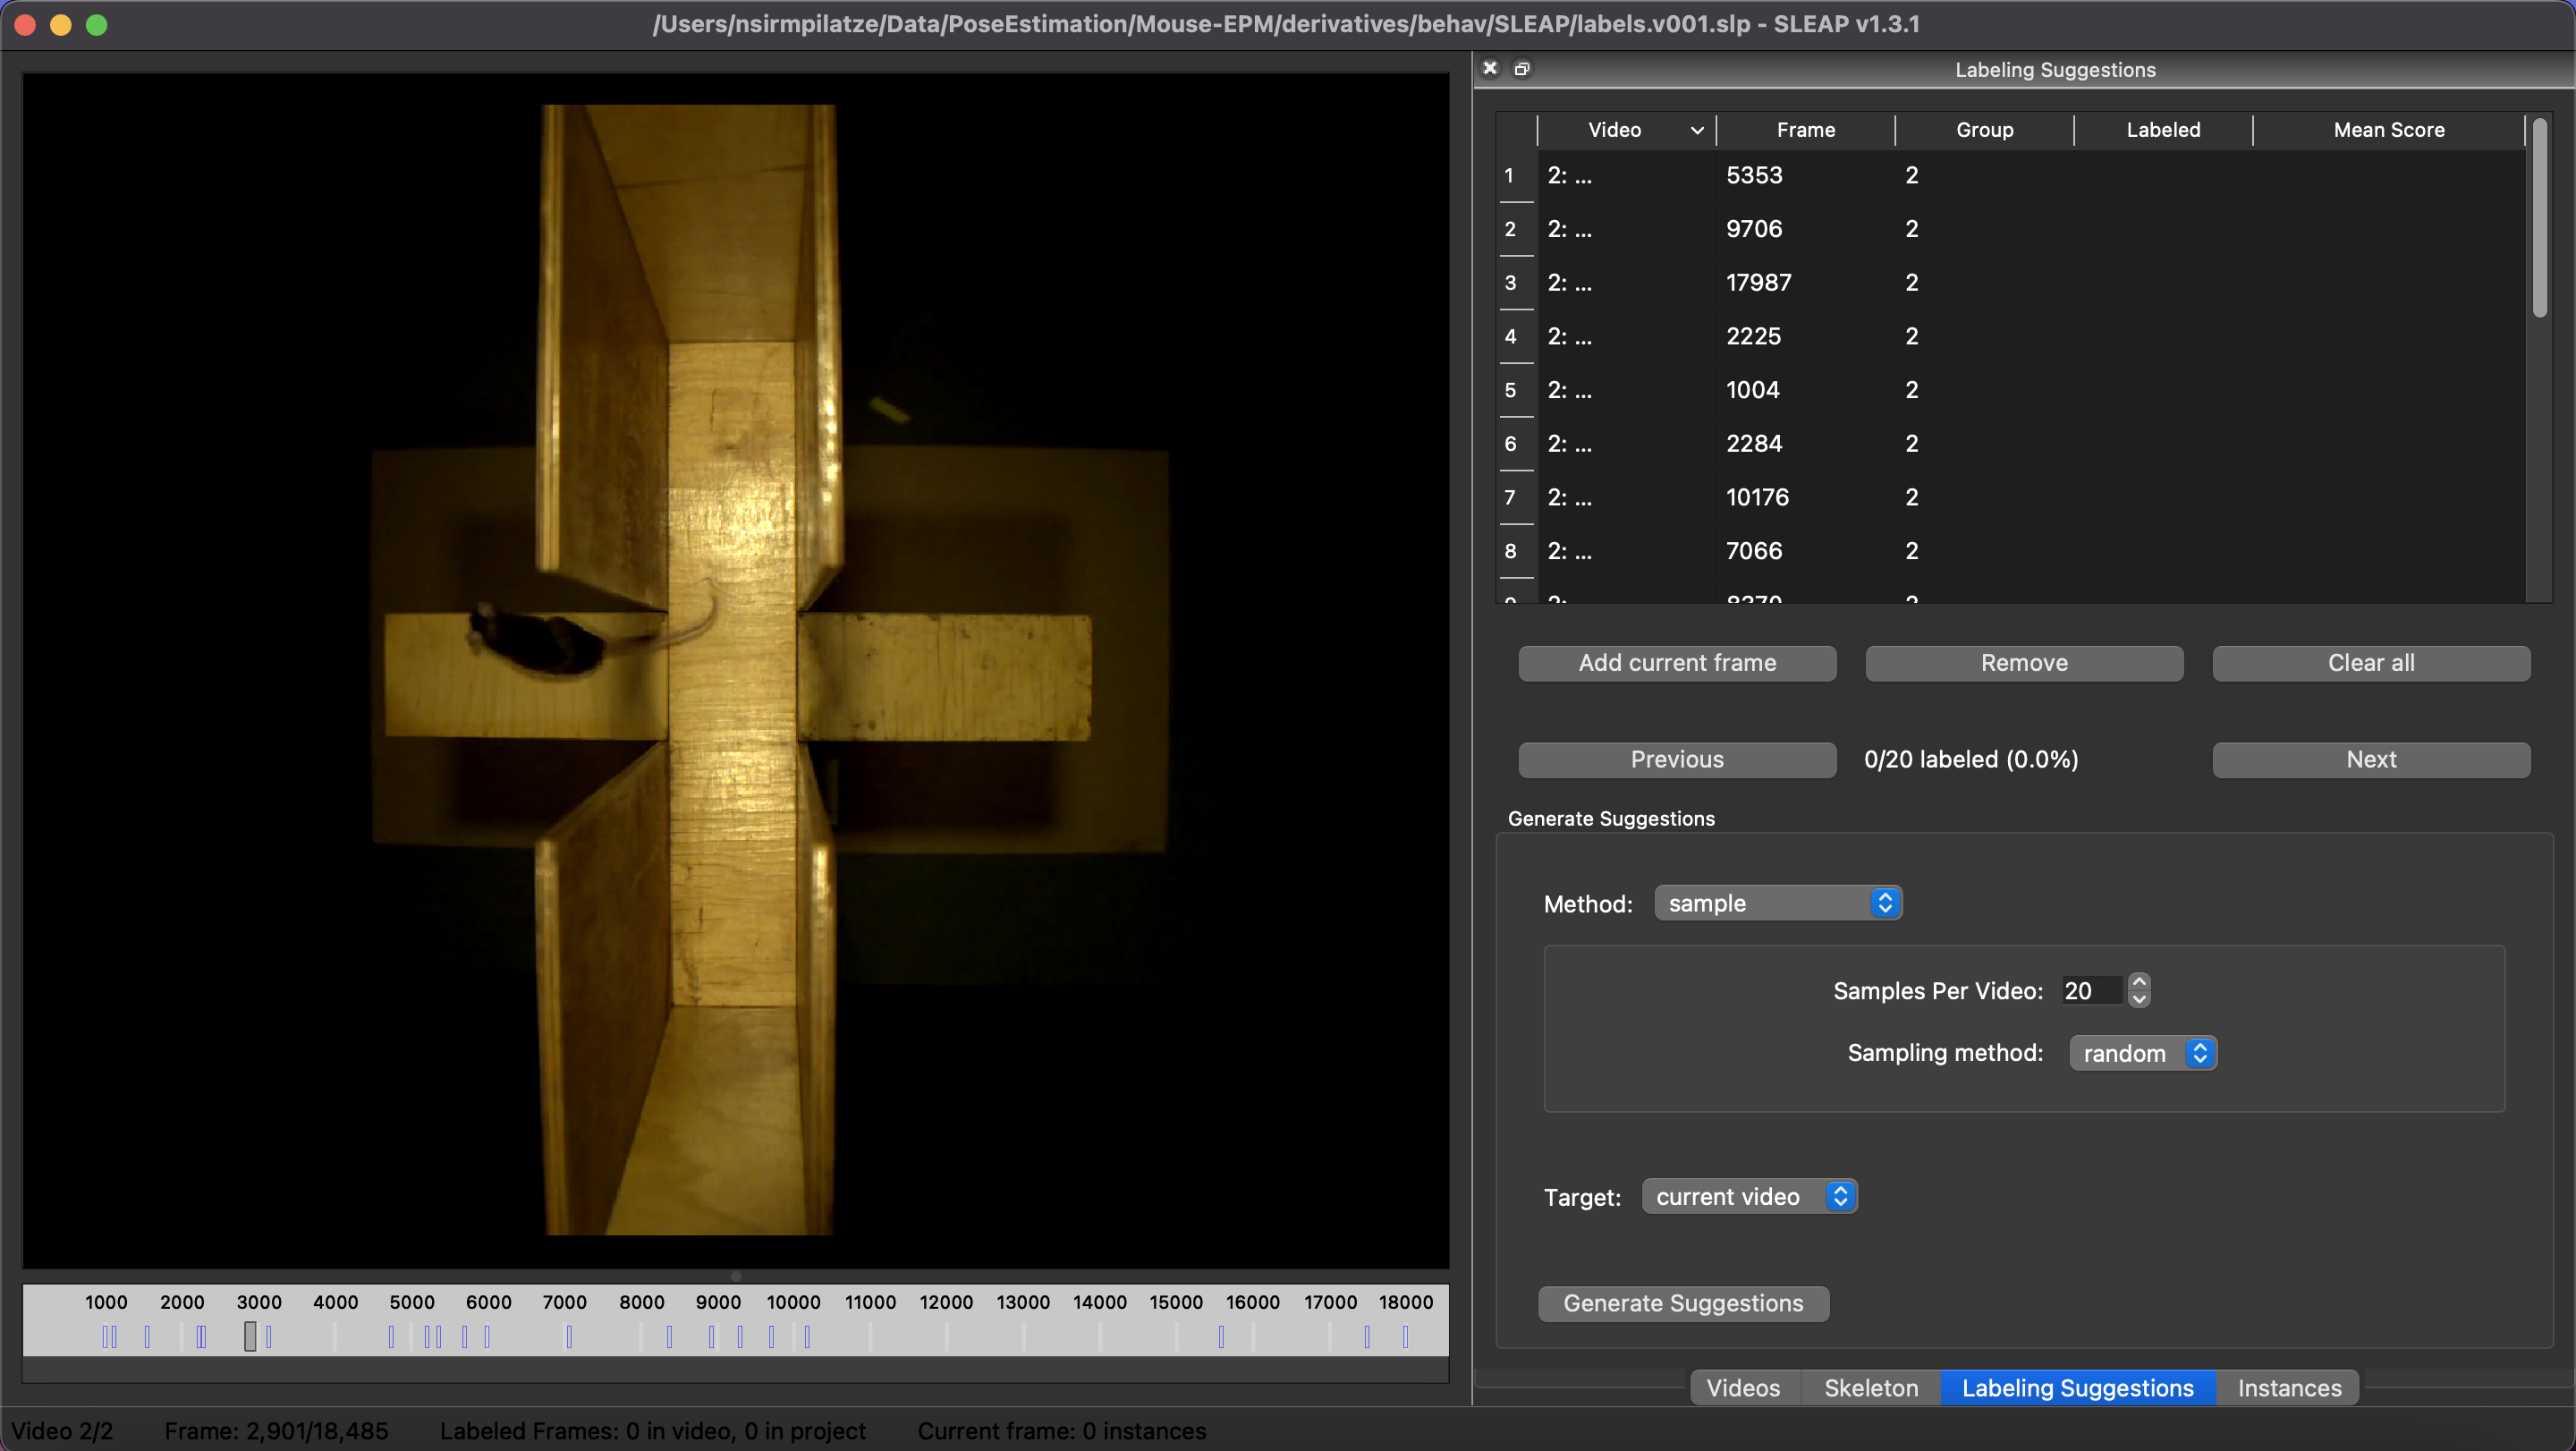The height and width of the screenshot is (1451, 2576).
Task: Increase Samples Per Video value
Action: pyautogui.click(x=2139, y=981)
